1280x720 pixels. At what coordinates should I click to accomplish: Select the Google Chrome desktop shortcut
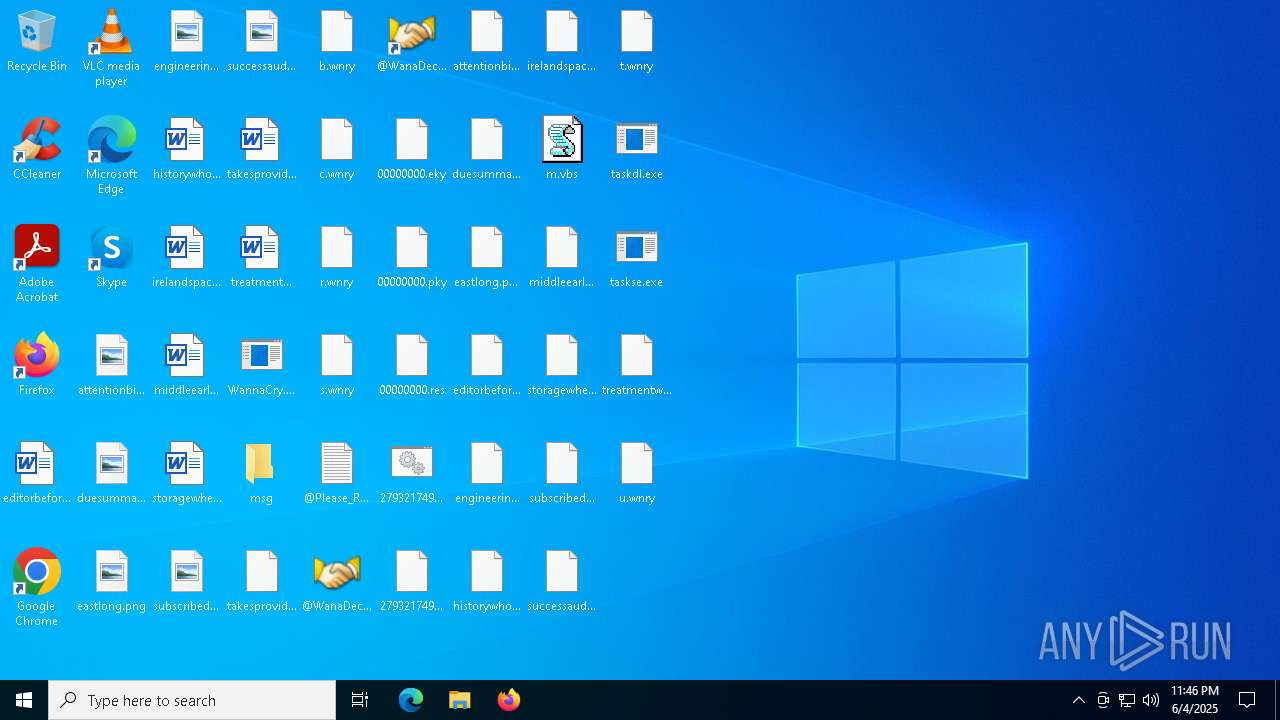37,589
